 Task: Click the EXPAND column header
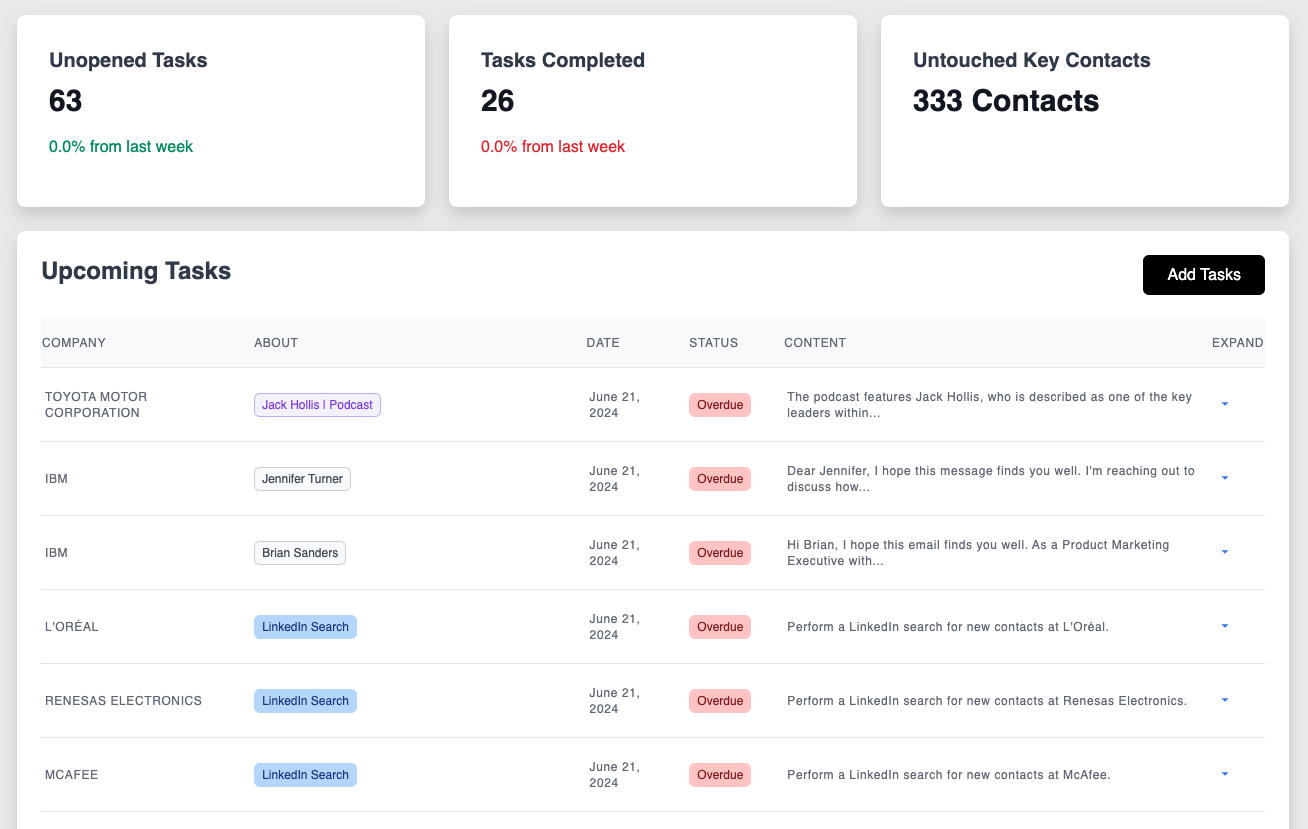click(x=1237, y=343)
